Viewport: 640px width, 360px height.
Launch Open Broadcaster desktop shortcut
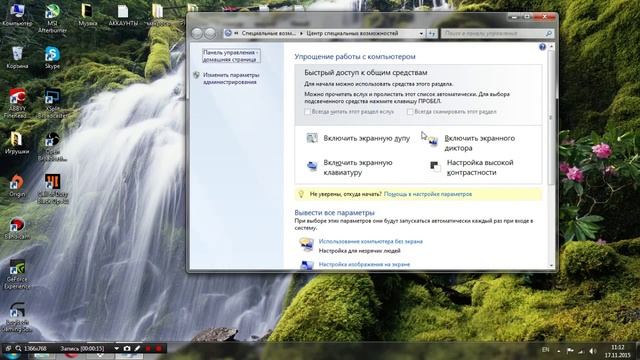pyautogui.click(x=52, y=147)
